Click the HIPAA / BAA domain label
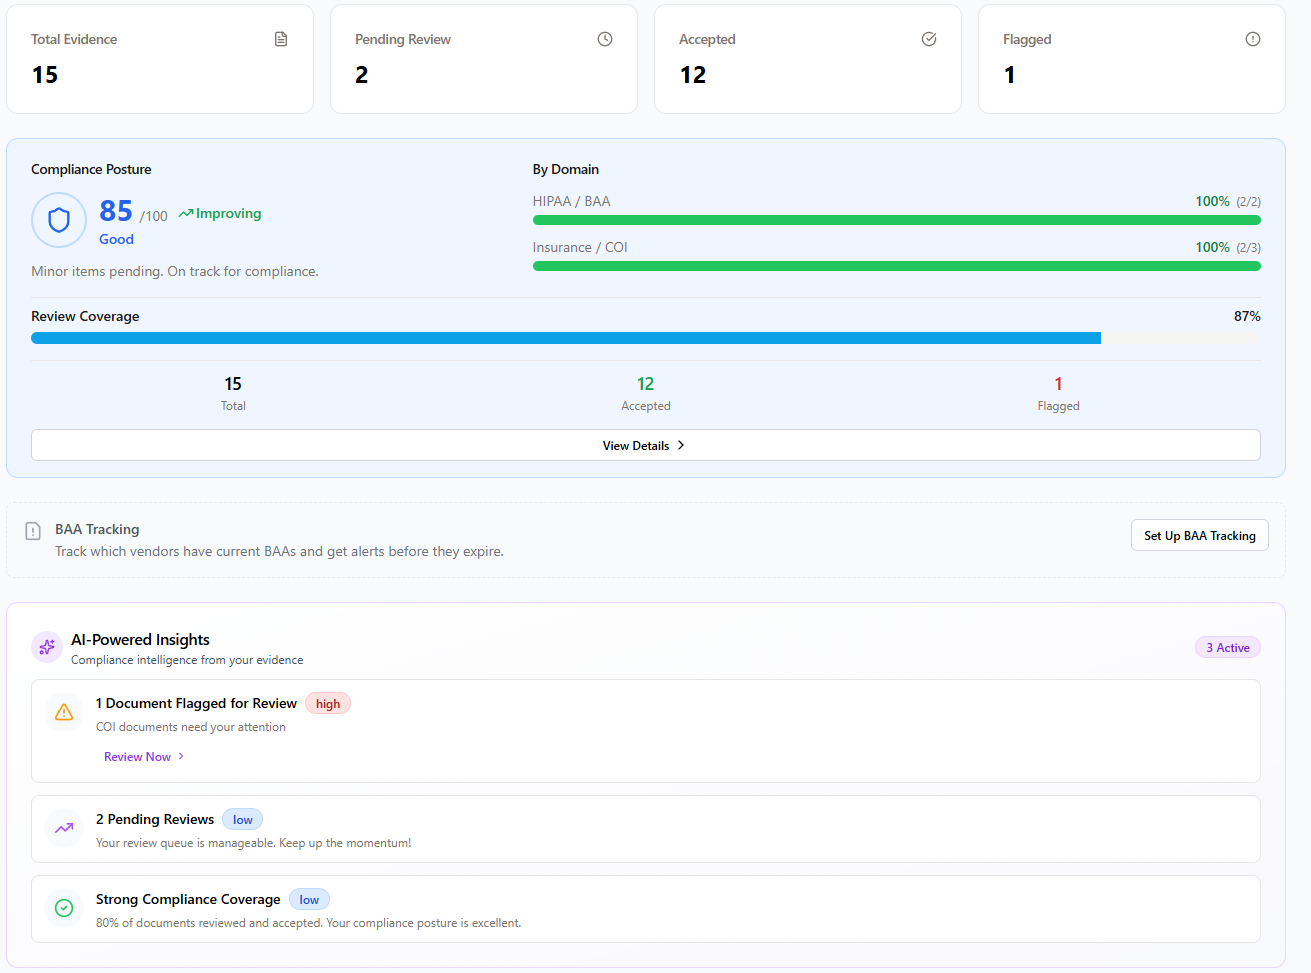Viewport: 1311px width, 973px height. click(571, 201)
